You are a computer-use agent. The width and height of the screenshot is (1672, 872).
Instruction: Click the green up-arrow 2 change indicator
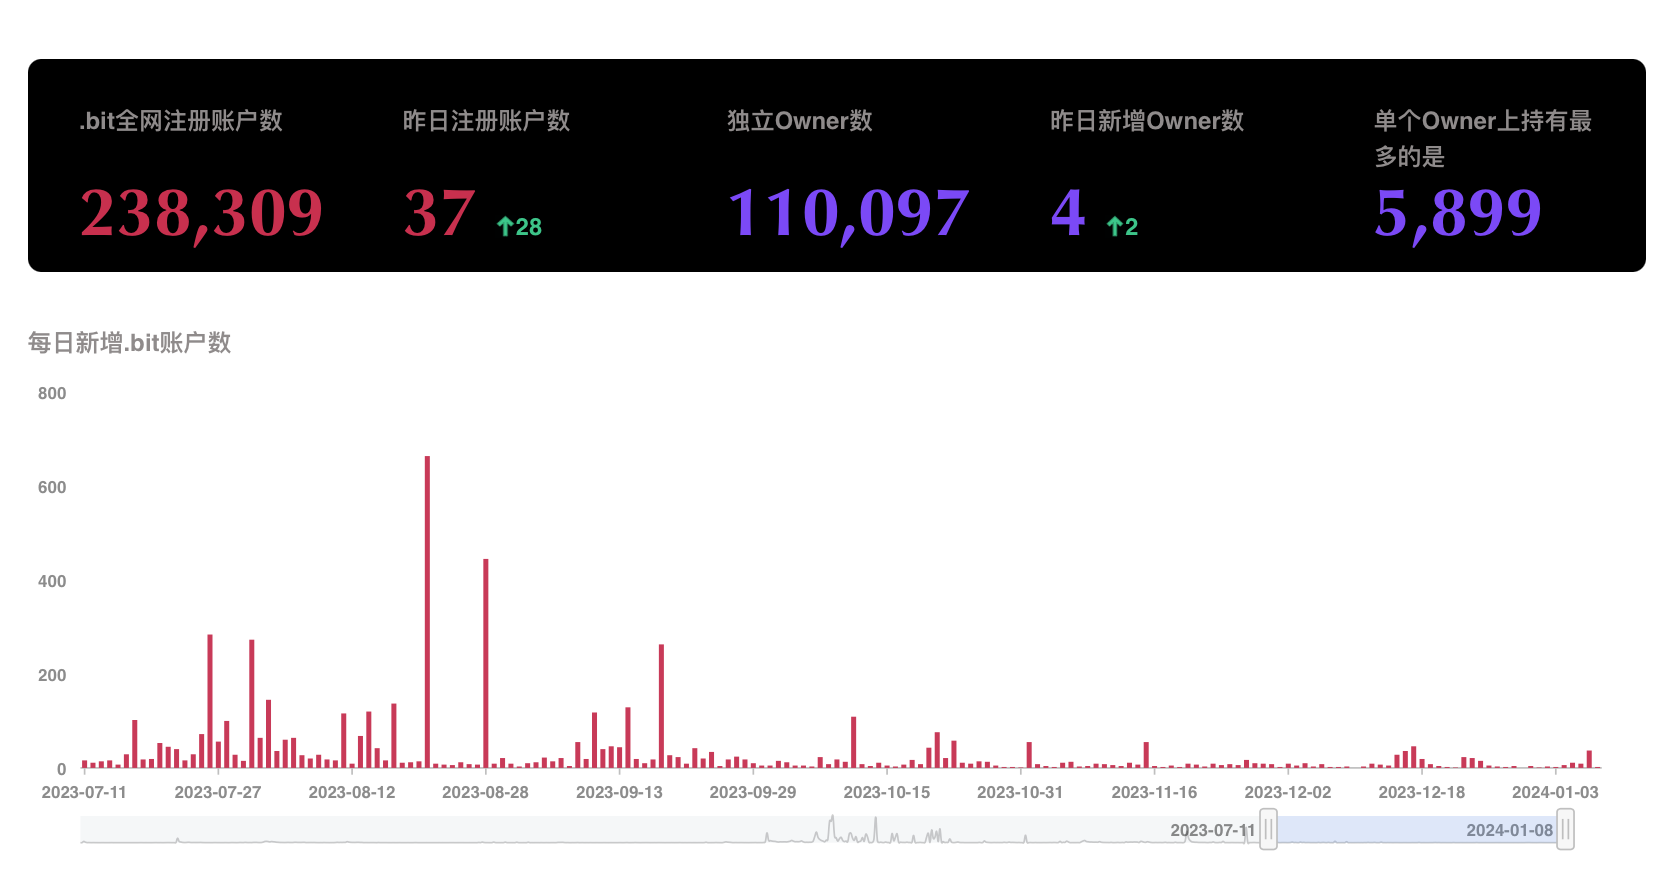[x=1123, y=227]
